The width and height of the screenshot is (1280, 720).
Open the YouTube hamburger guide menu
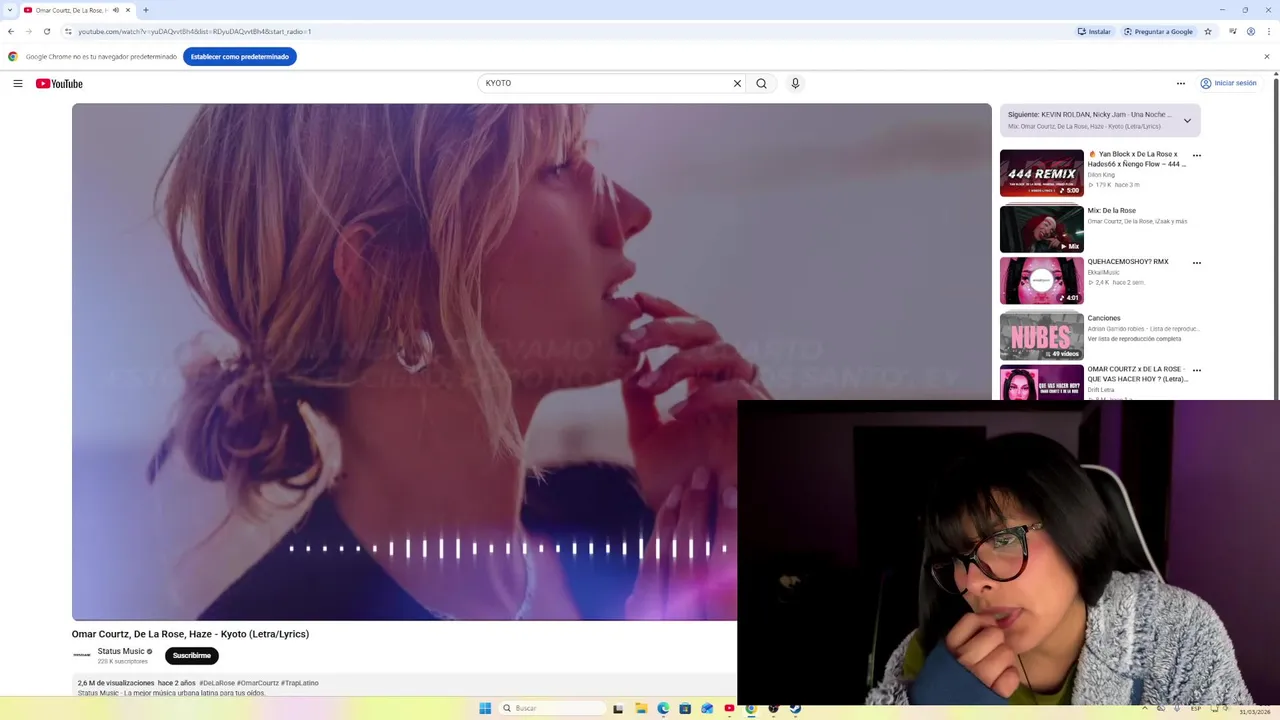18,84
